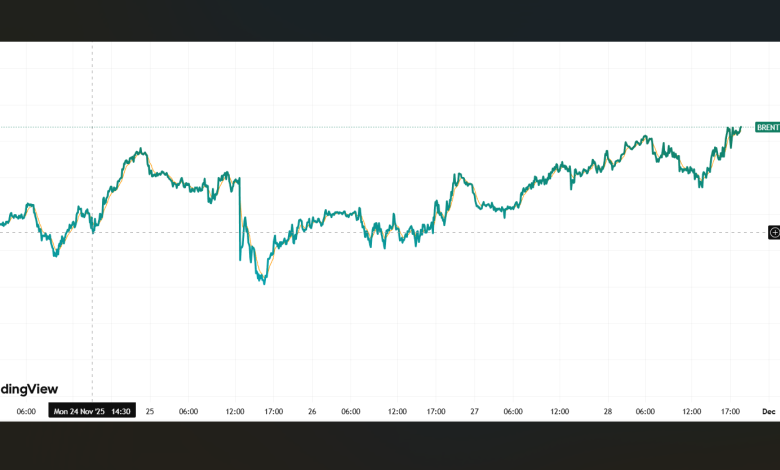Jump to the Dec label on time axis
Image resolution: width=780 pixels, height=470 pixels.
[x=769, y=411]
